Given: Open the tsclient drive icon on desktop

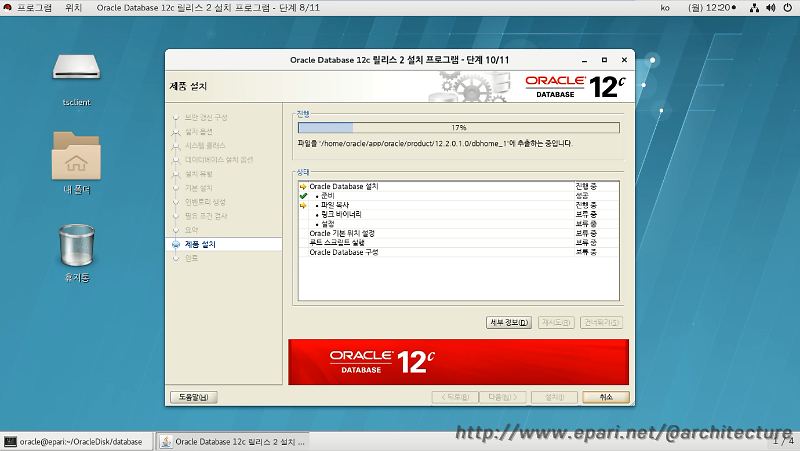Looking at the screenshot, I should point(77,67).
